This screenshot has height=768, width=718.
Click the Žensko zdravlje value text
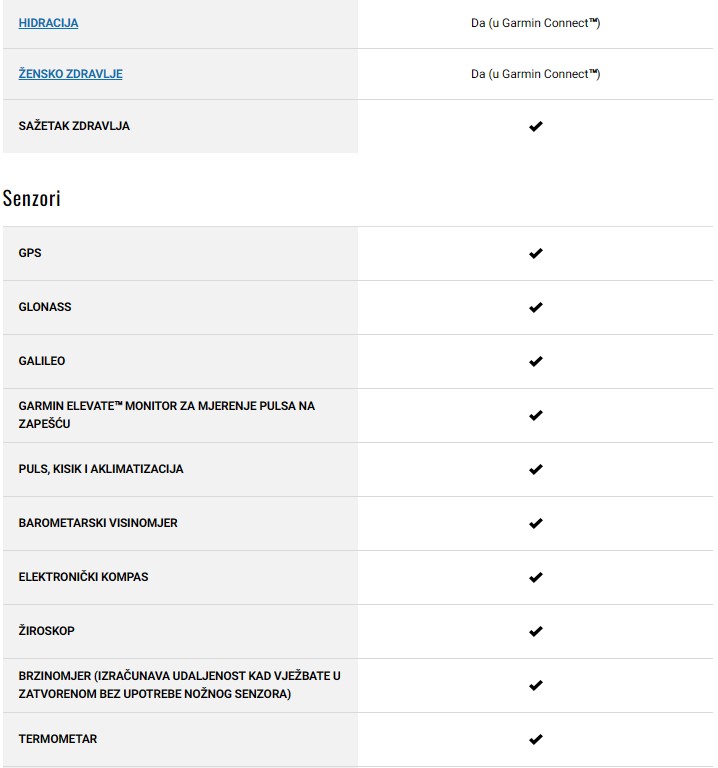coord(535,74)
